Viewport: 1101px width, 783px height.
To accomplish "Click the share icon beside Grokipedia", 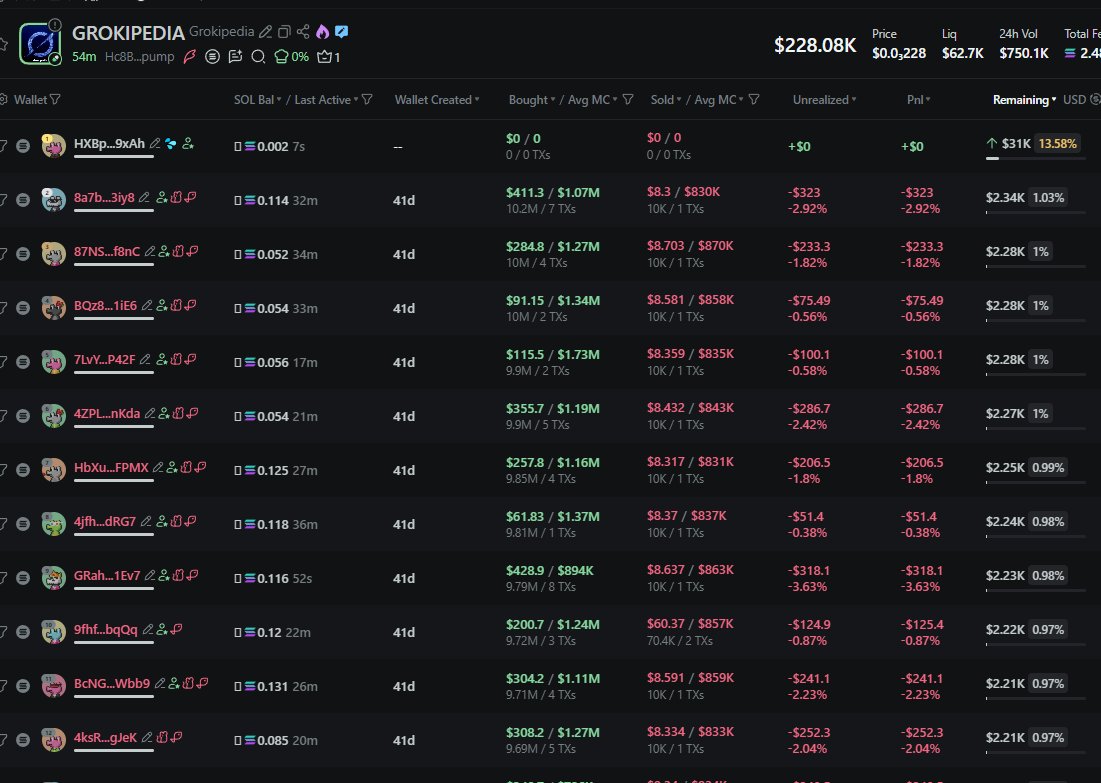I will click(303, 32).
